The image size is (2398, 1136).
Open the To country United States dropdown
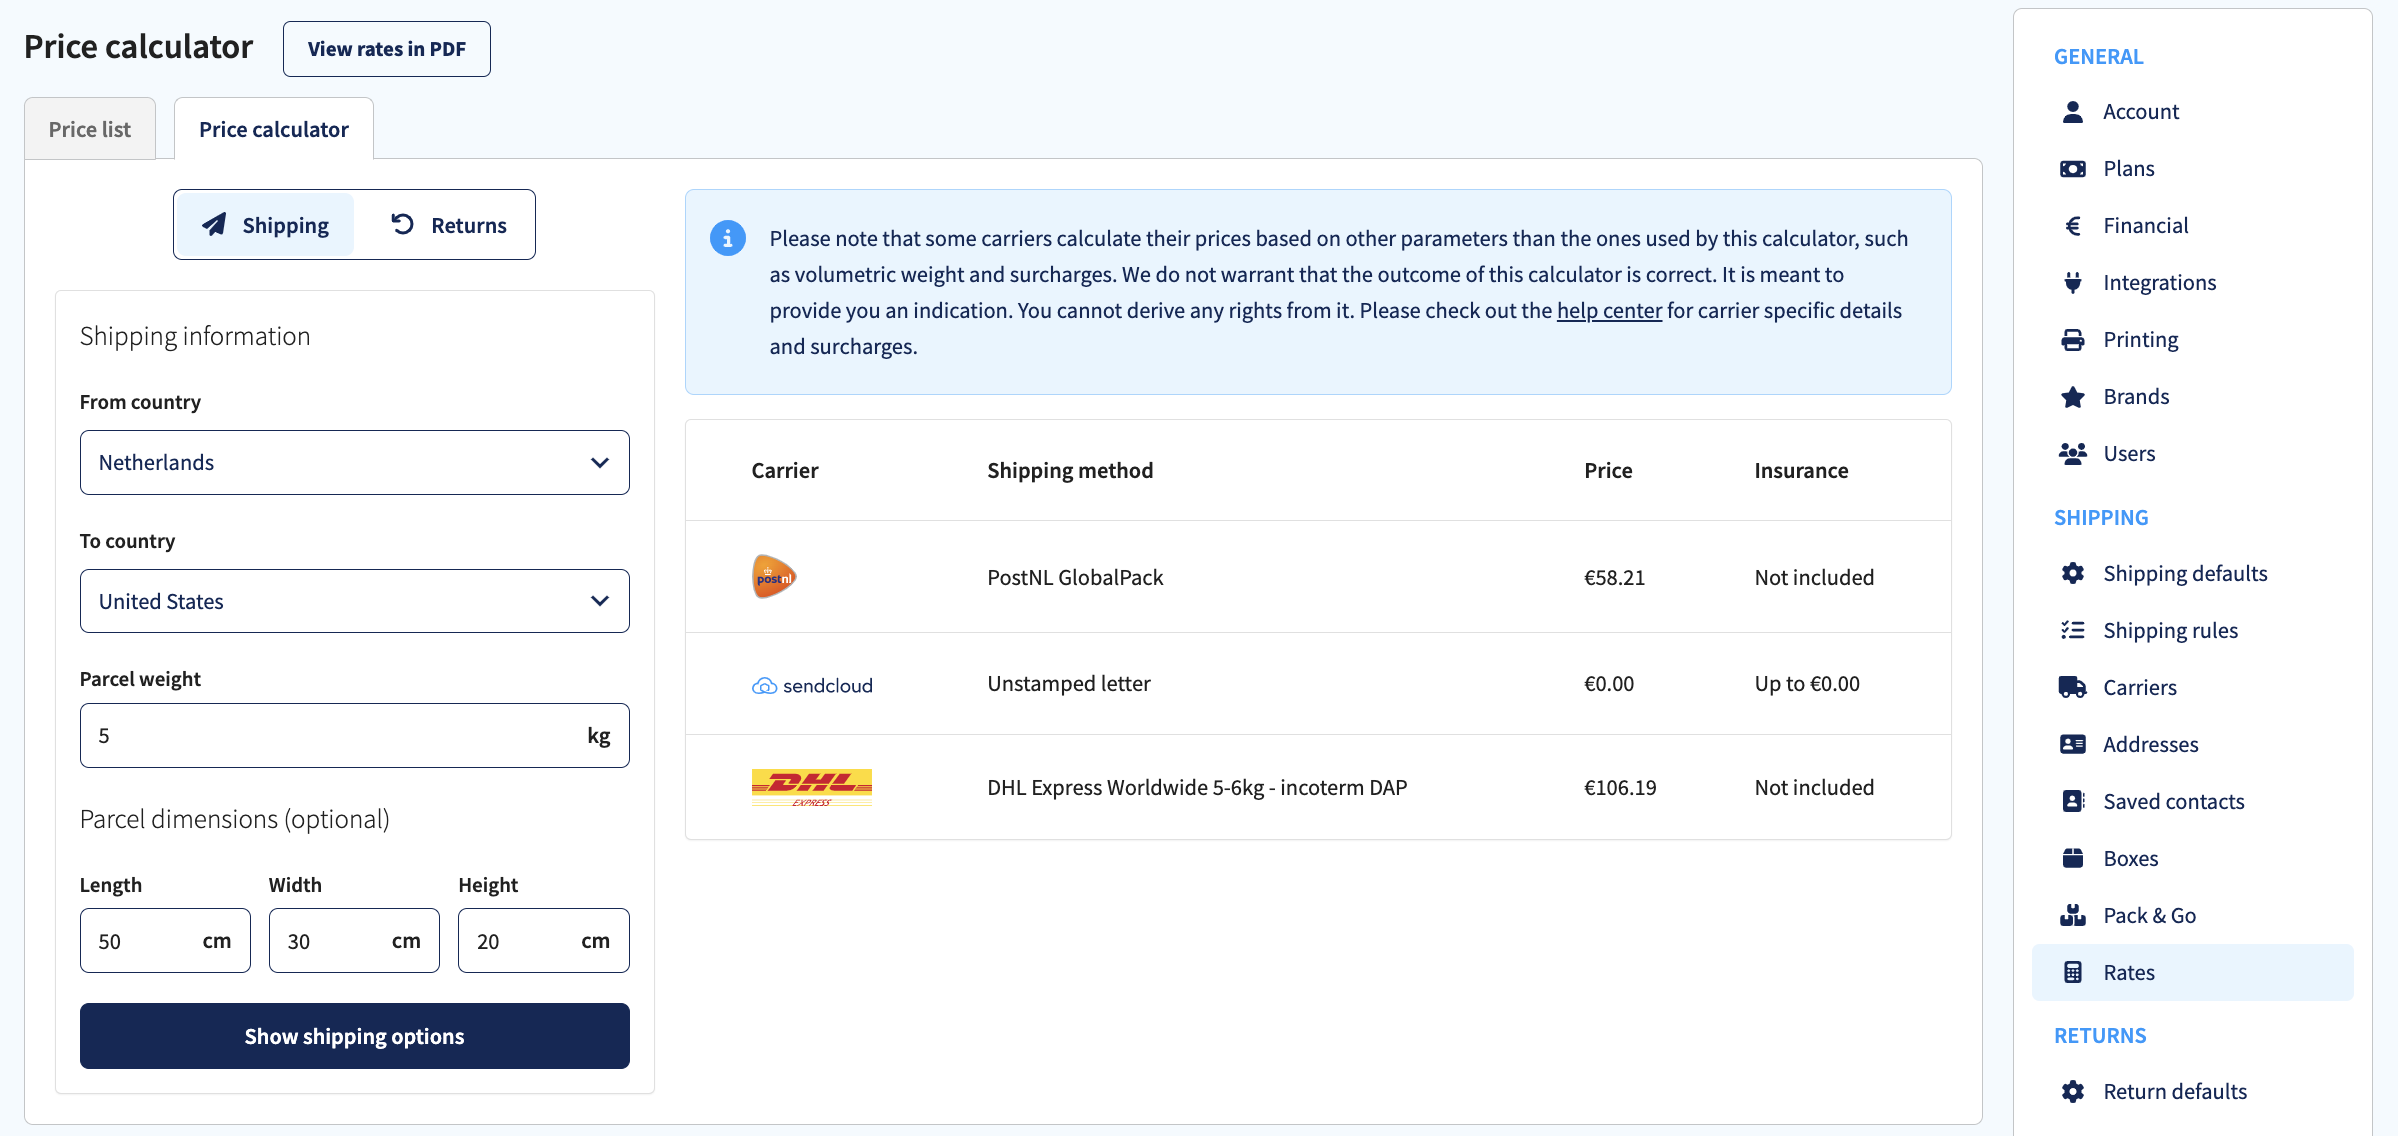355,601
